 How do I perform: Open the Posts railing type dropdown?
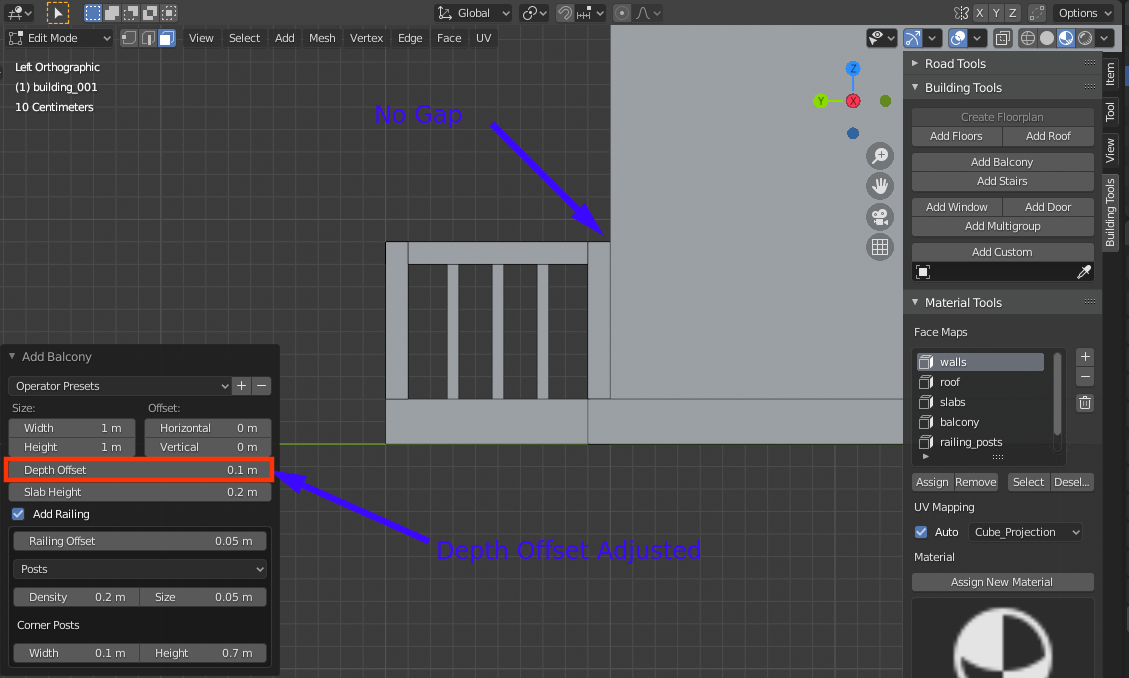[140, 569]
